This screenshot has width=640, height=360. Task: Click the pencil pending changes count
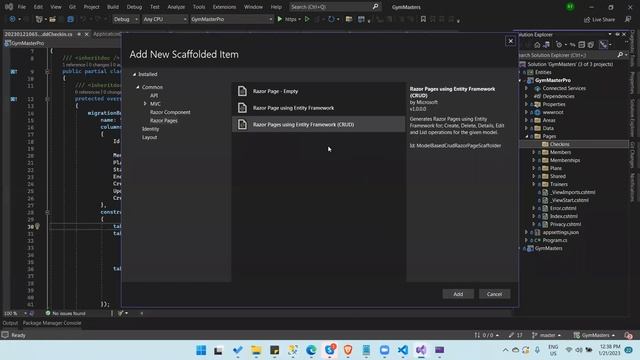[x=516, y=335]
